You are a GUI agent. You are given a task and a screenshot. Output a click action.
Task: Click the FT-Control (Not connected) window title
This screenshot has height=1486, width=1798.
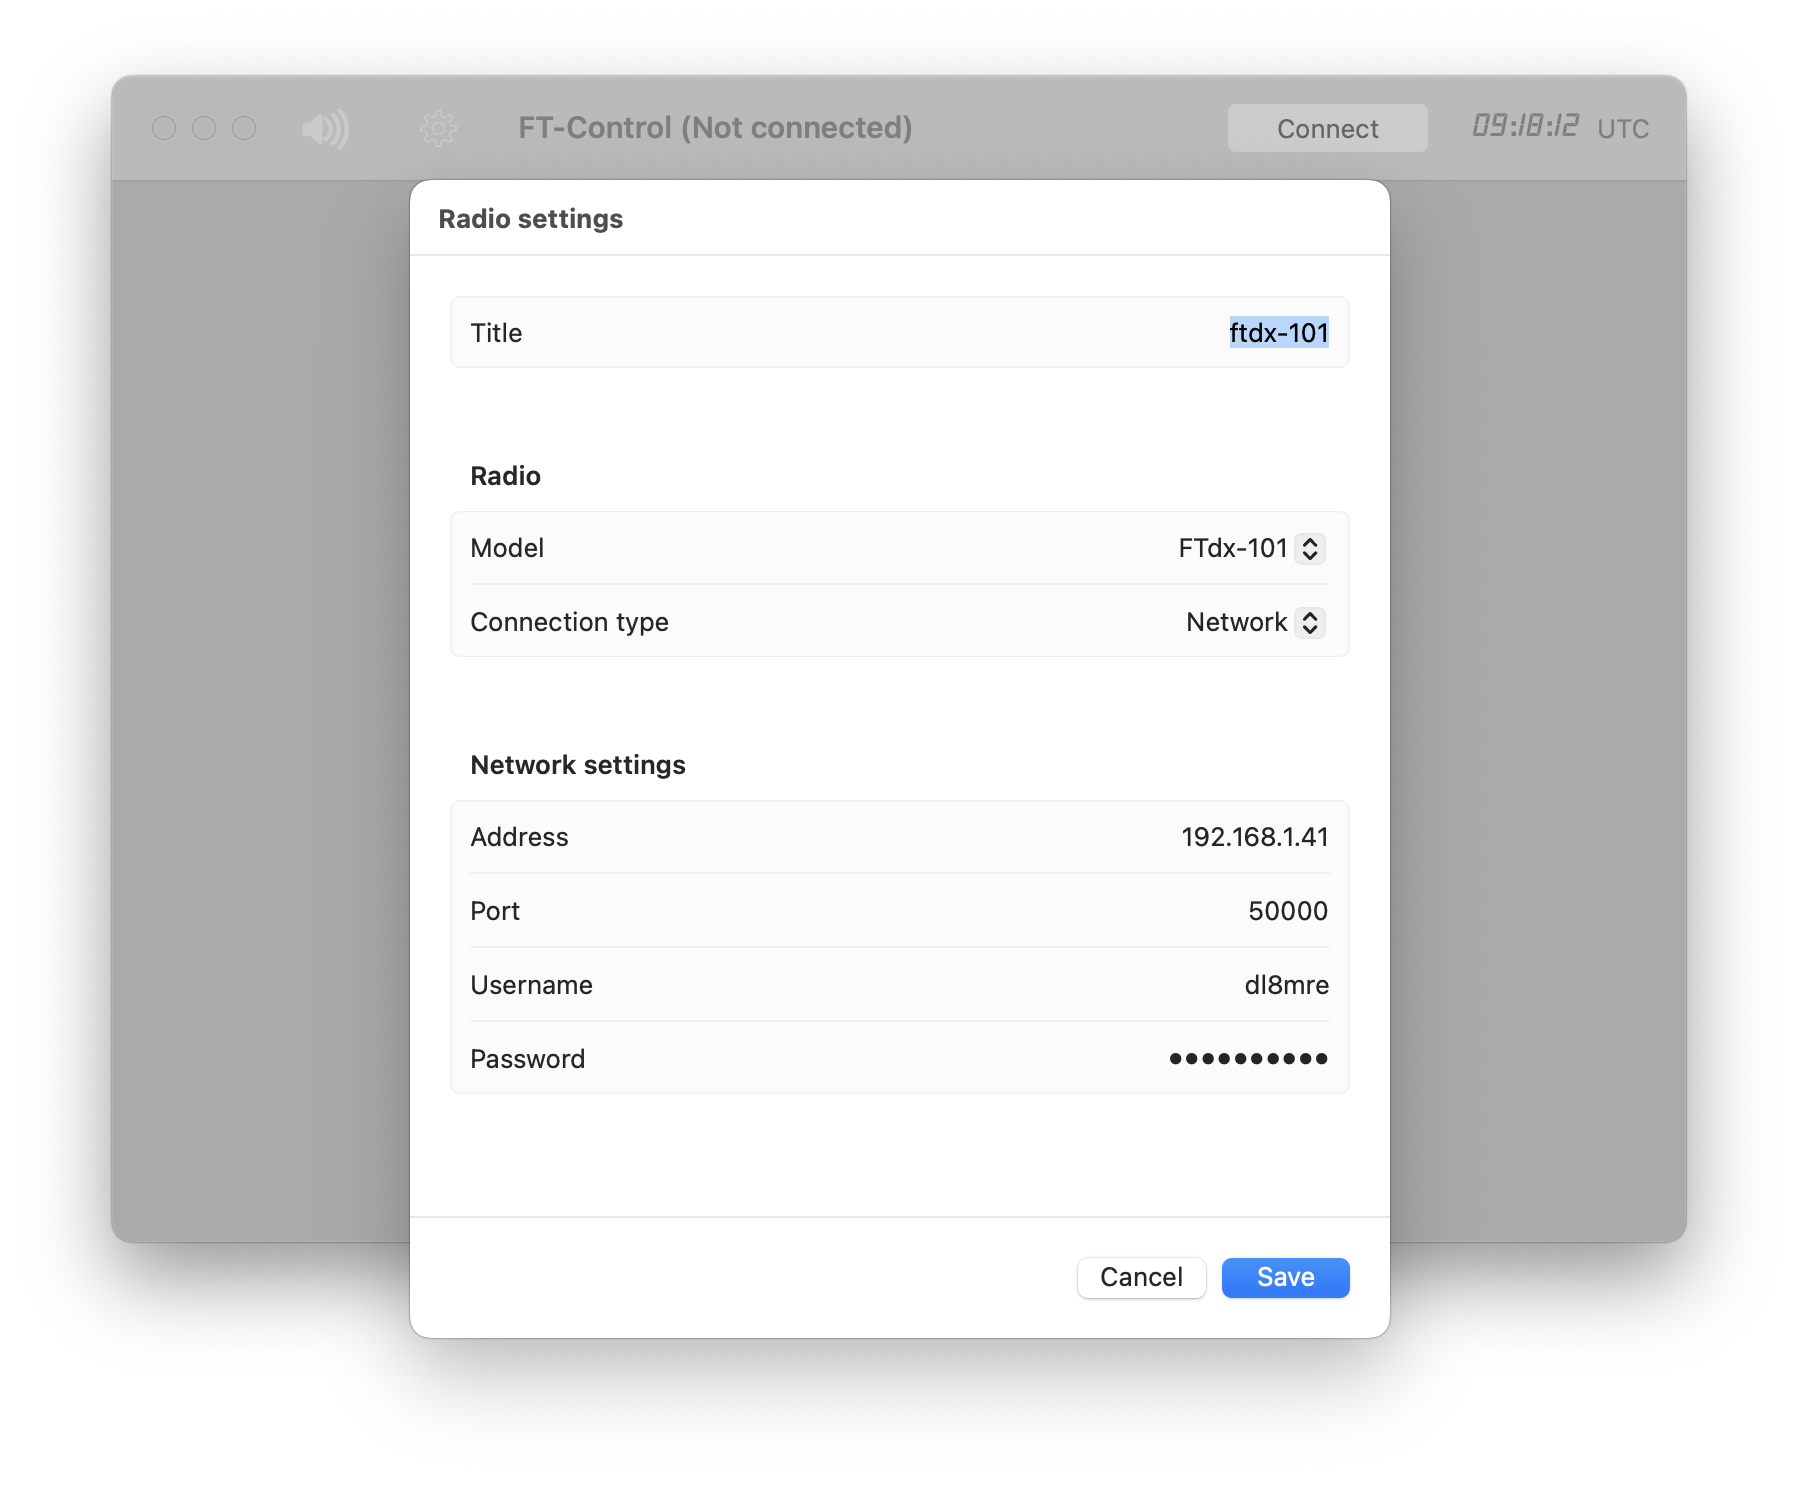coord(715,128)
